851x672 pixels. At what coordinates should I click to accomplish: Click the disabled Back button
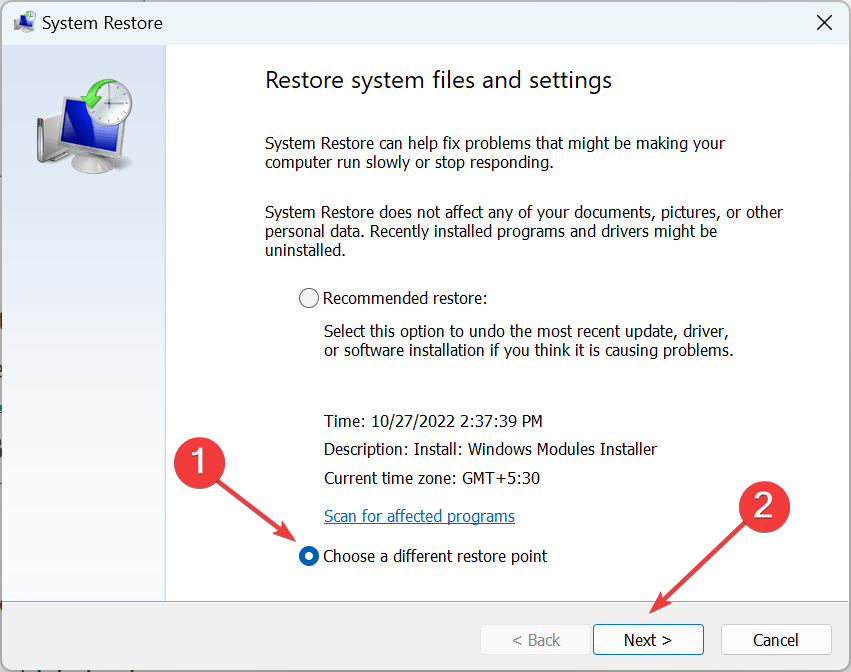535,639
